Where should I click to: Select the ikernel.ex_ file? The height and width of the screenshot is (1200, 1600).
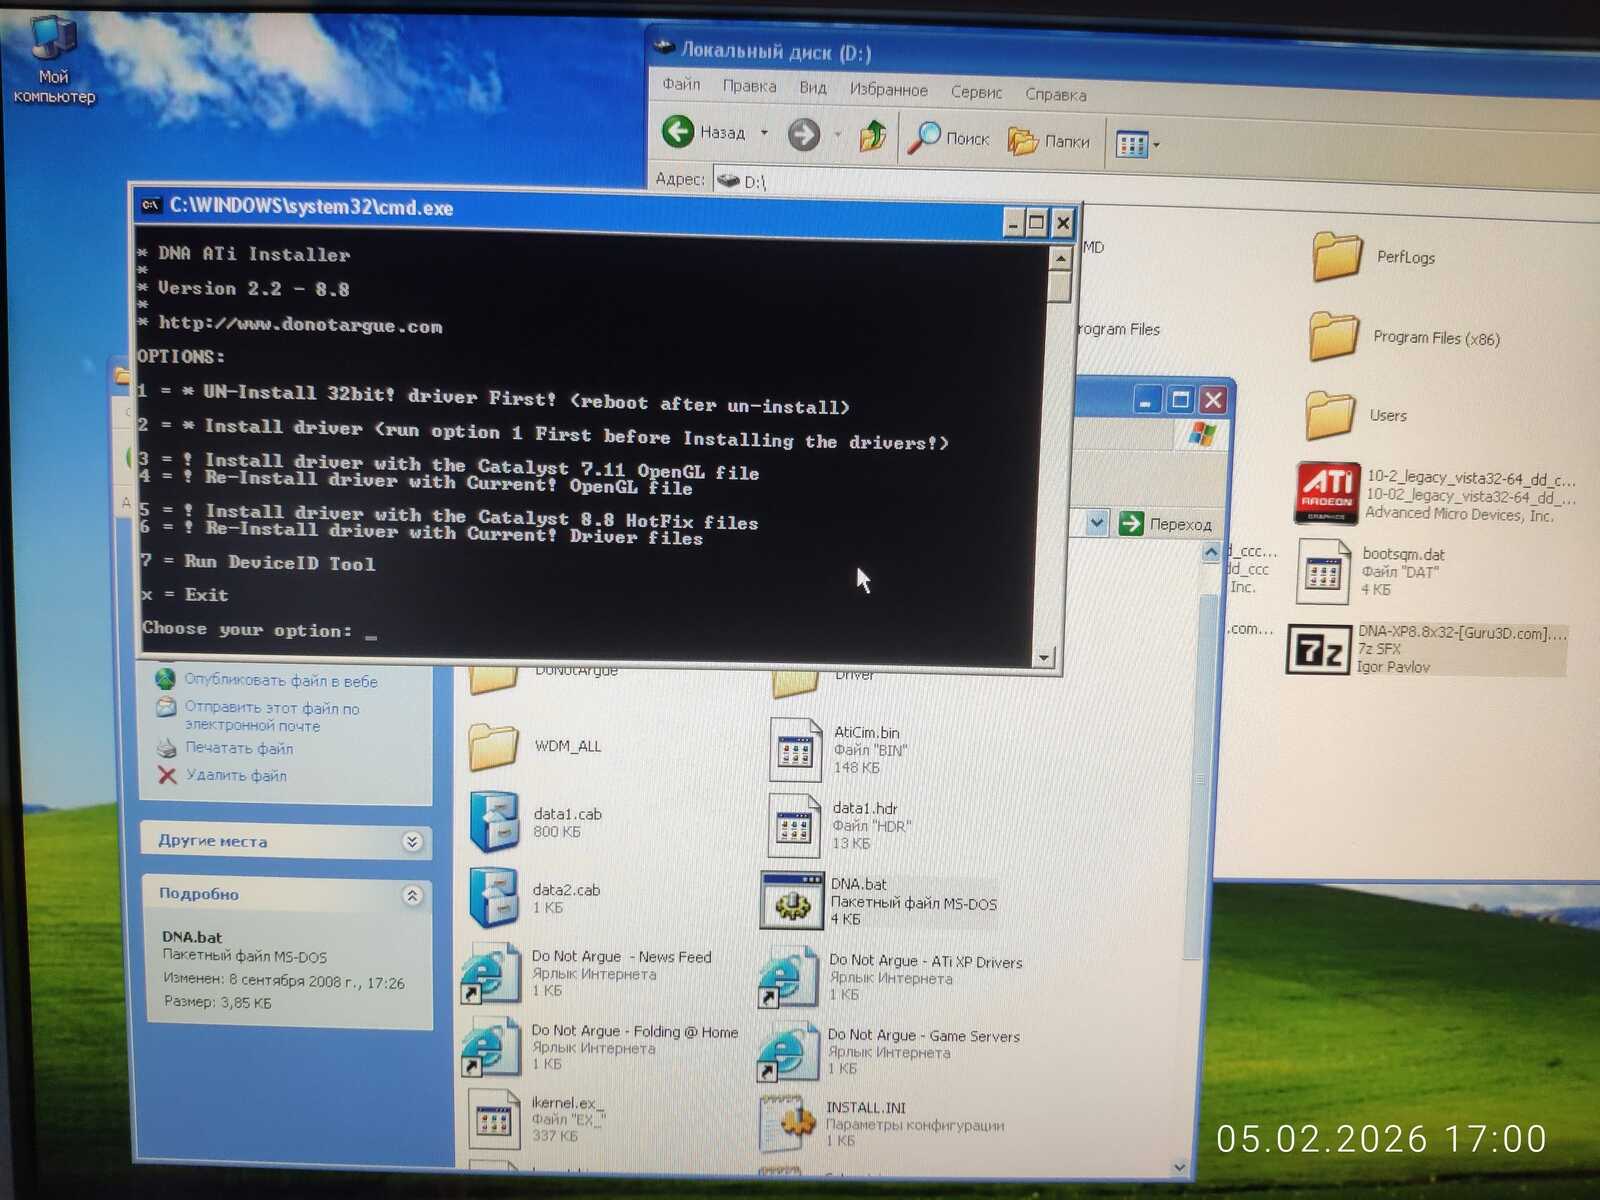[x=538, y=1119]
